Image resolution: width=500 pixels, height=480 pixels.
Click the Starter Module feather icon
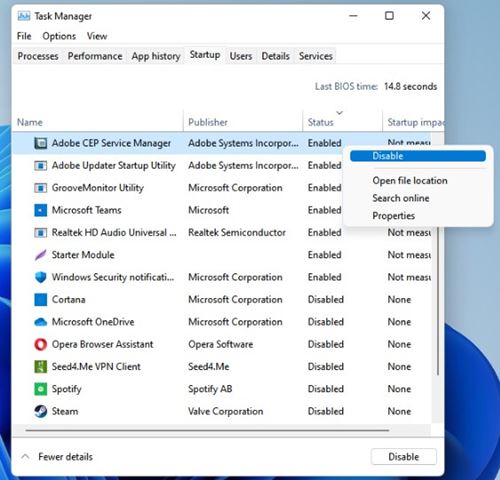point(41,255)
